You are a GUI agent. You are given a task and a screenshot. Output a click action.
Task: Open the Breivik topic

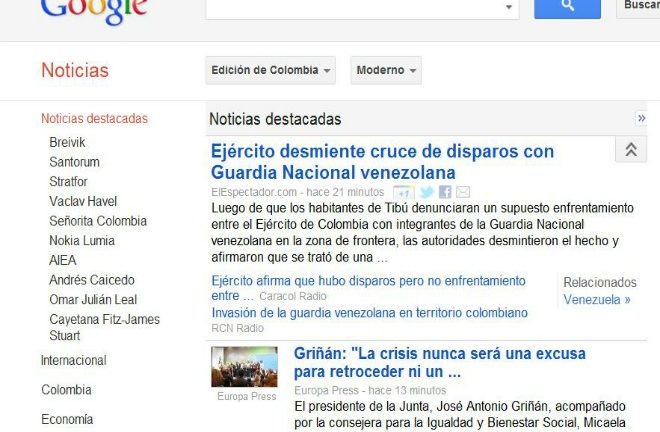(x=67, y=142)
